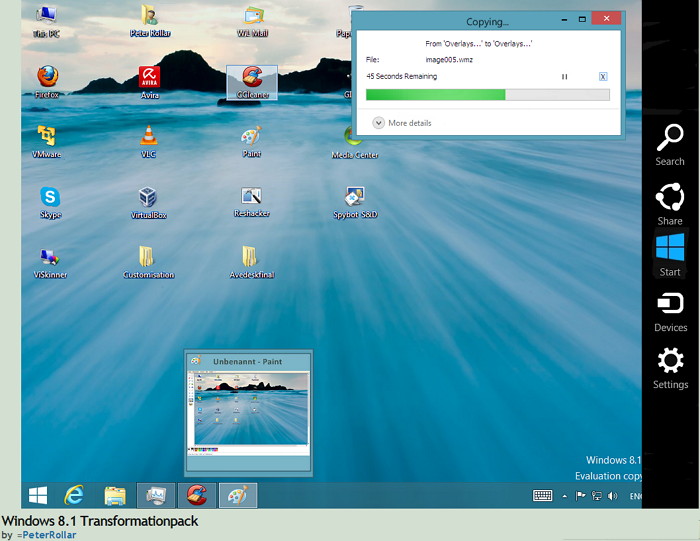
Task: Open VMware desktop shortcut
Action: 46,142
